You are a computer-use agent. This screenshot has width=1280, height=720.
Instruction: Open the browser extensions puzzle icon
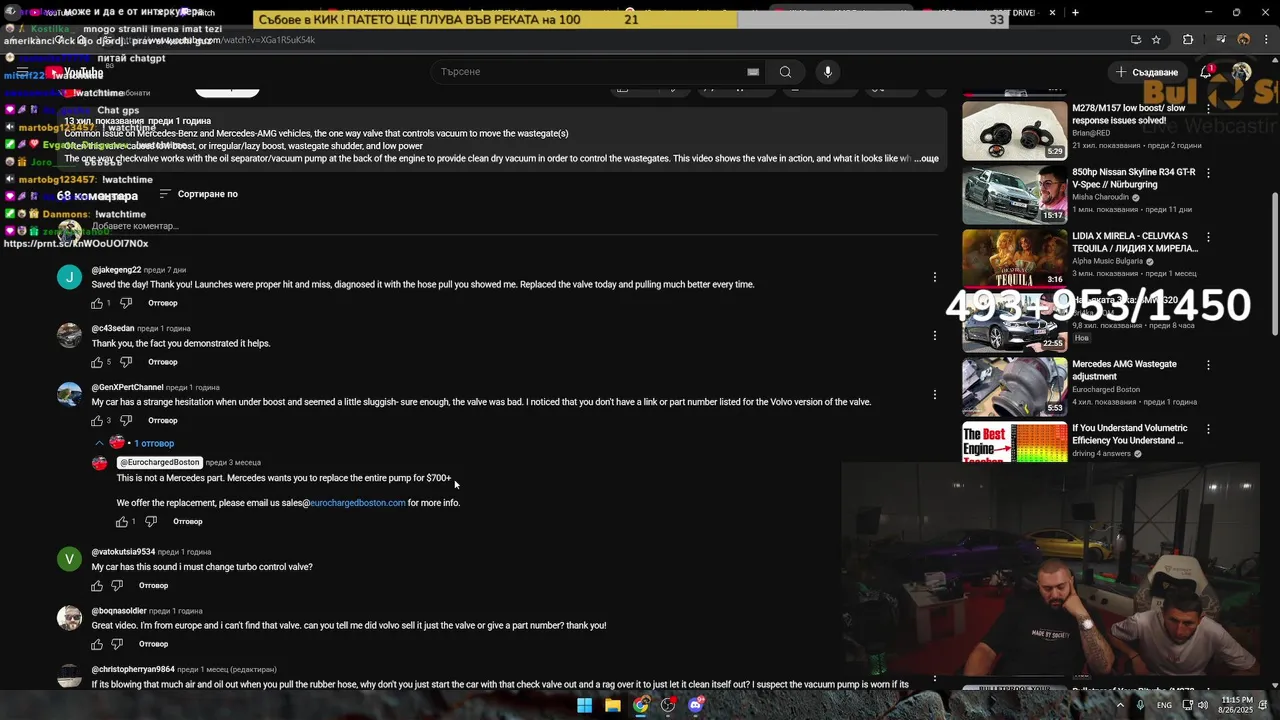(1188, 40)
